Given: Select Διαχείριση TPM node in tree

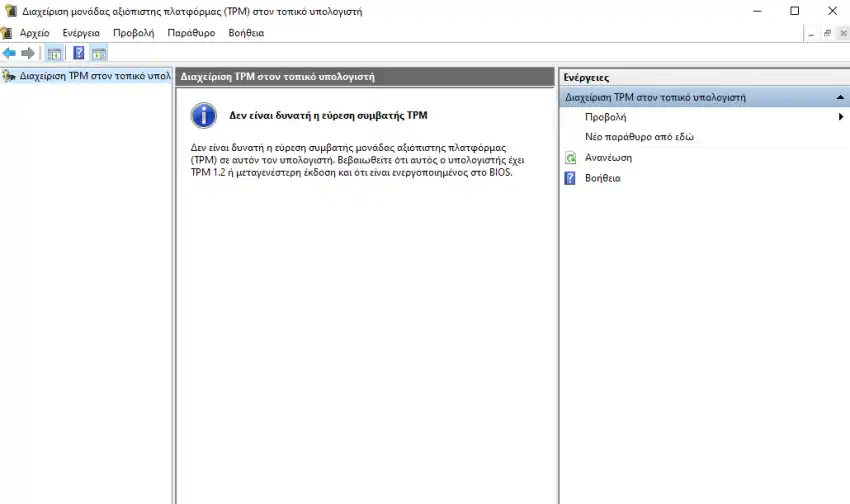Looking at the screenshot, I should (x=95, y=76).
